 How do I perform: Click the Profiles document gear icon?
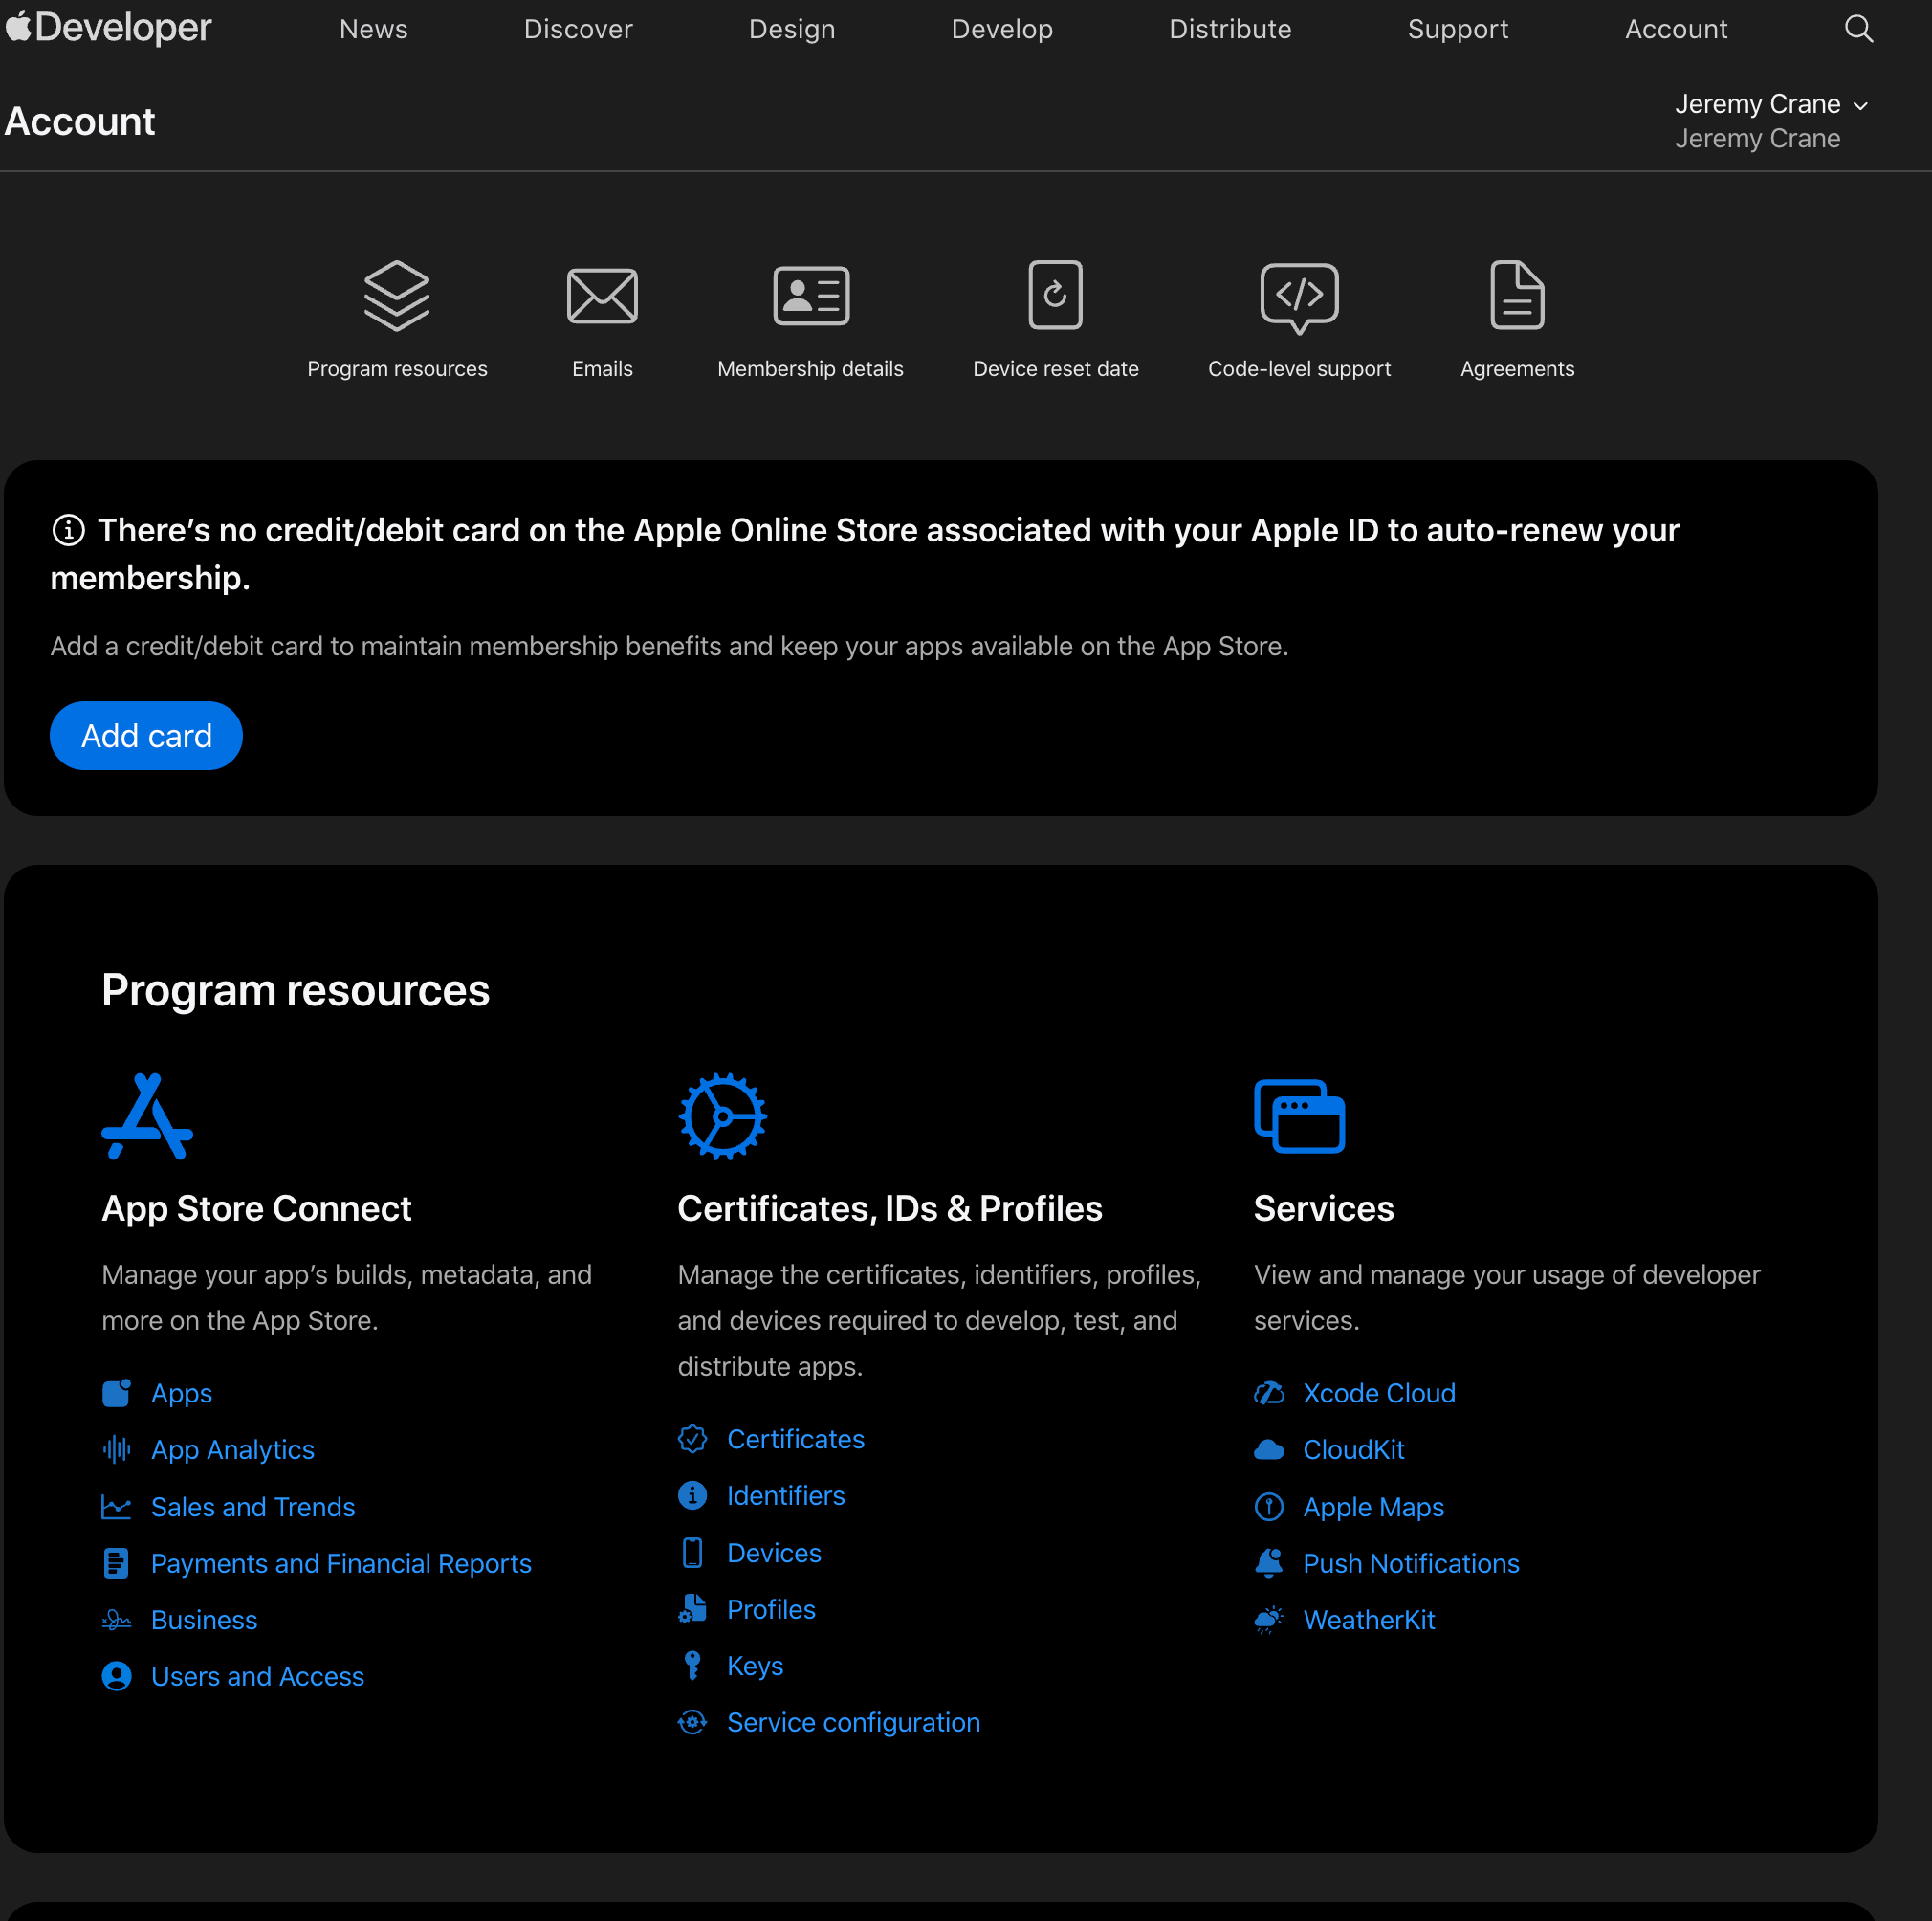tap(692, 1609)
